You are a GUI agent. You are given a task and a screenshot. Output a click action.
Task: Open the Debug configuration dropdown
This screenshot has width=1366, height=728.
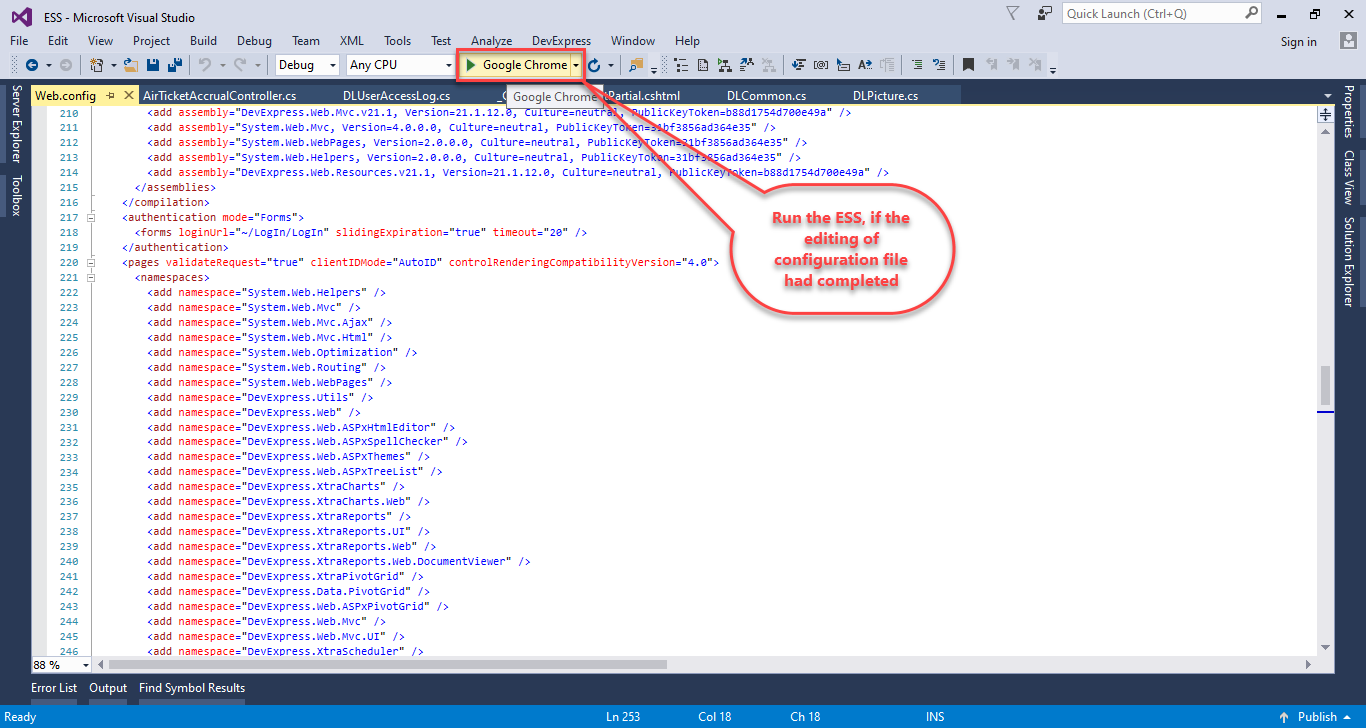(x=309, y=65)
